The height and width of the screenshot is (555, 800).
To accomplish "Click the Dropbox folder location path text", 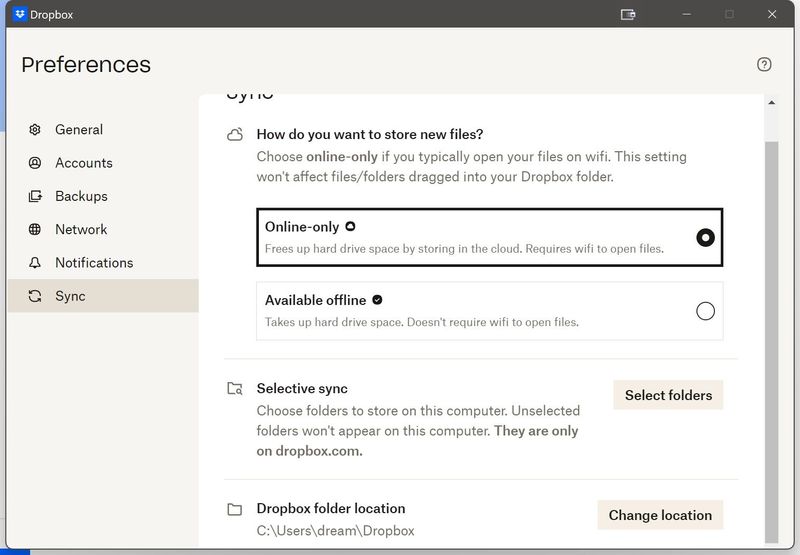I will (335, 531).
